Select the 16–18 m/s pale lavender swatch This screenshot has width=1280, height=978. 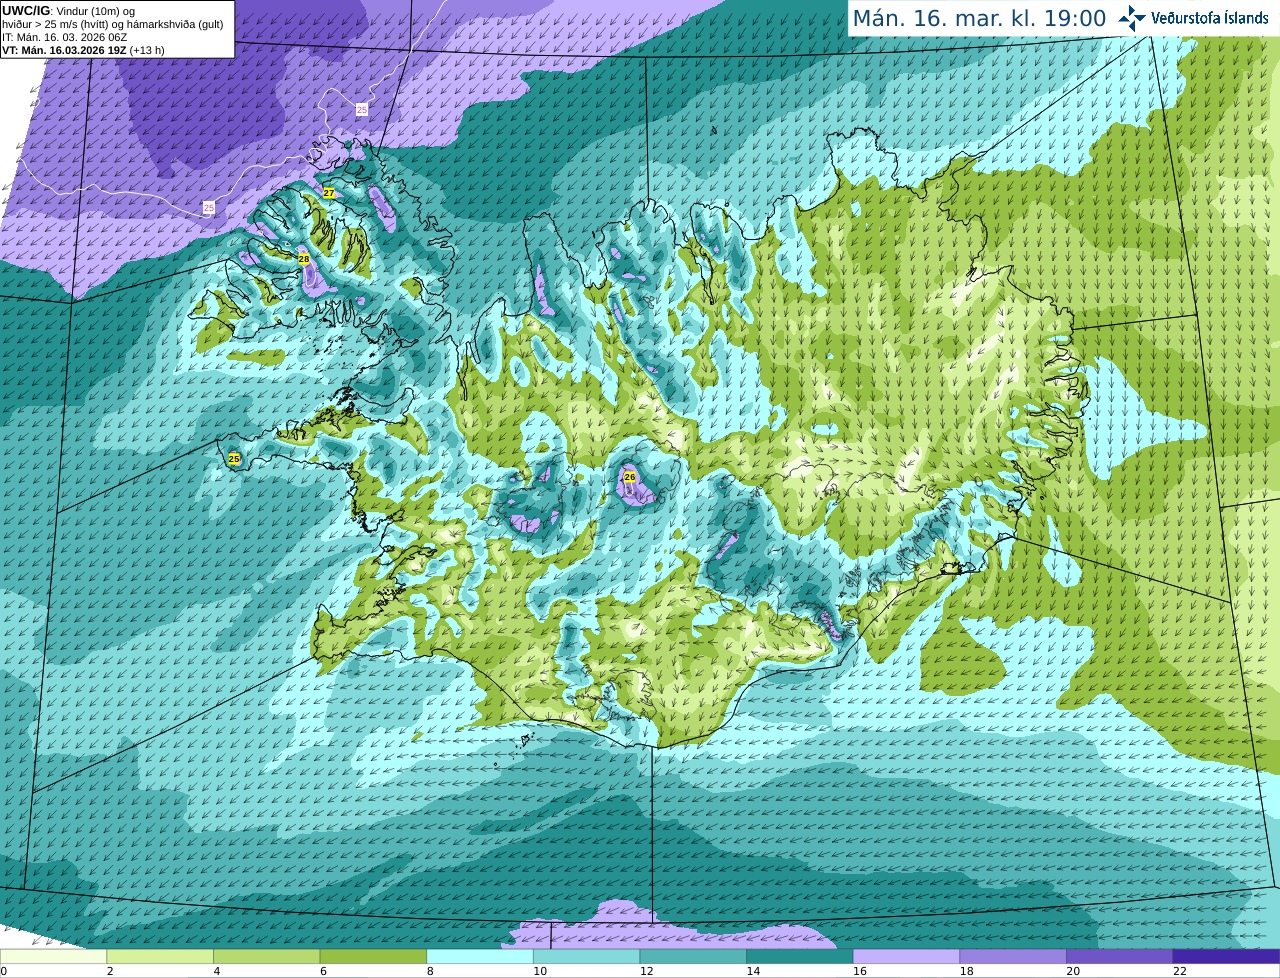pos(906,957)
